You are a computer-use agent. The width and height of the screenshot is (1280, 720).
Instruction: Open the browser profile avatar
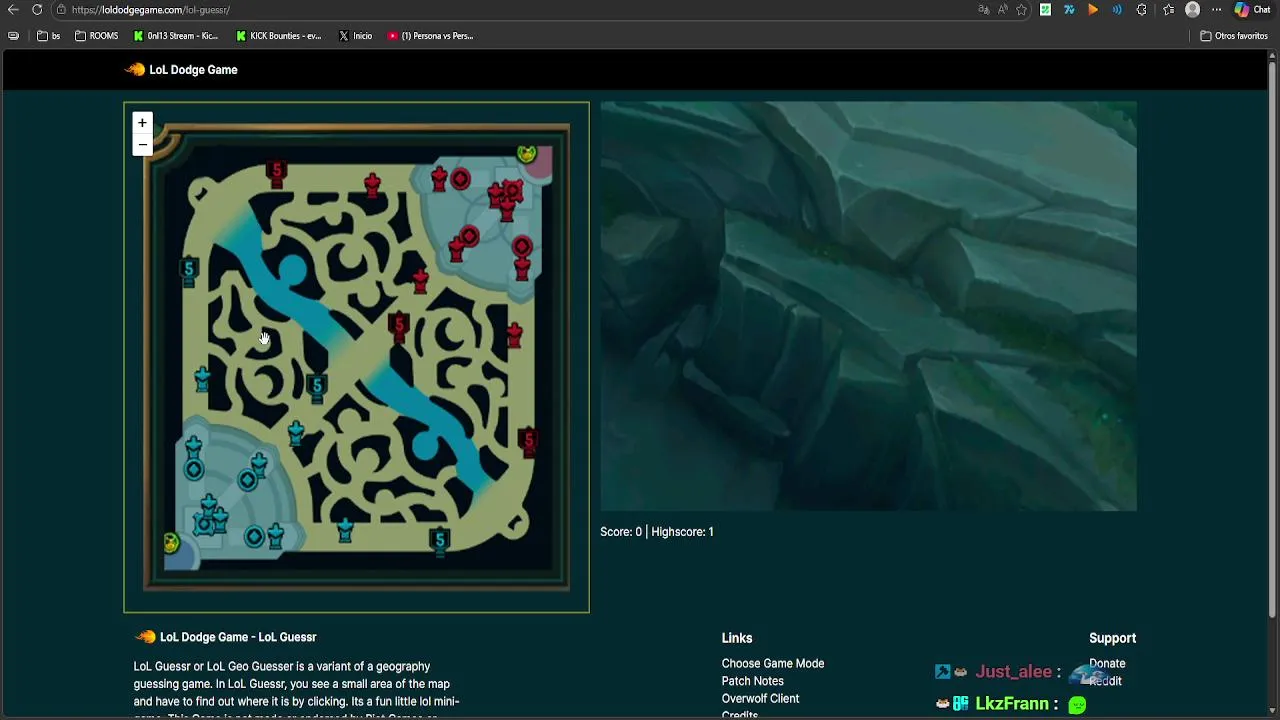click(x=1192, y=10)
